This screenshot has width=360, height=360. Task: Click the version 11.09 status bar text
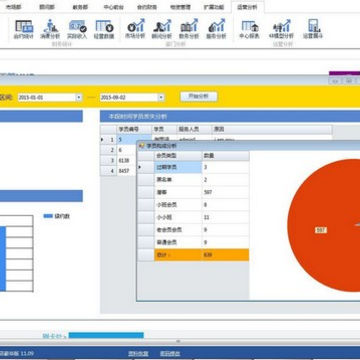(17, 353)
